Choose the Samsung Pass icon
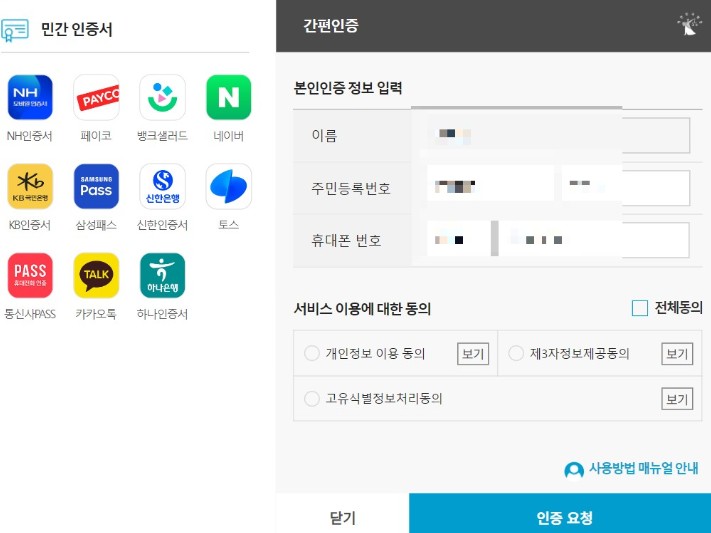Viewport: 711px width, 533px height. pyautogui.click(x=96, y=186)
